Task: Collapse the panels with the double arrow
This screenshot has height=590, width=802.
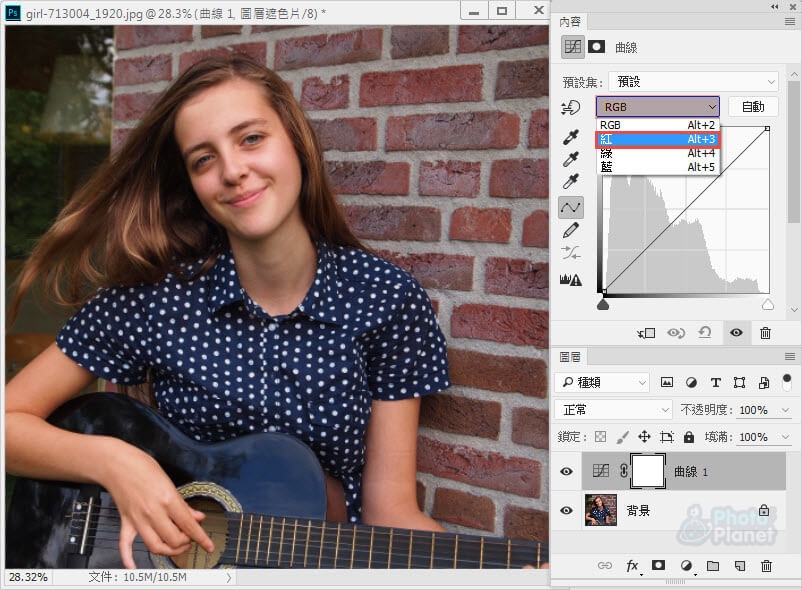Action: coord(775,7)
